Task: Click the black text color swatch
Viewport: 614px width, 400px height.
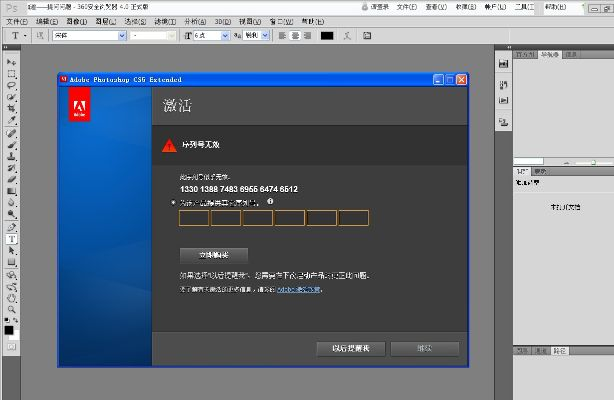Action: (326, 35)
